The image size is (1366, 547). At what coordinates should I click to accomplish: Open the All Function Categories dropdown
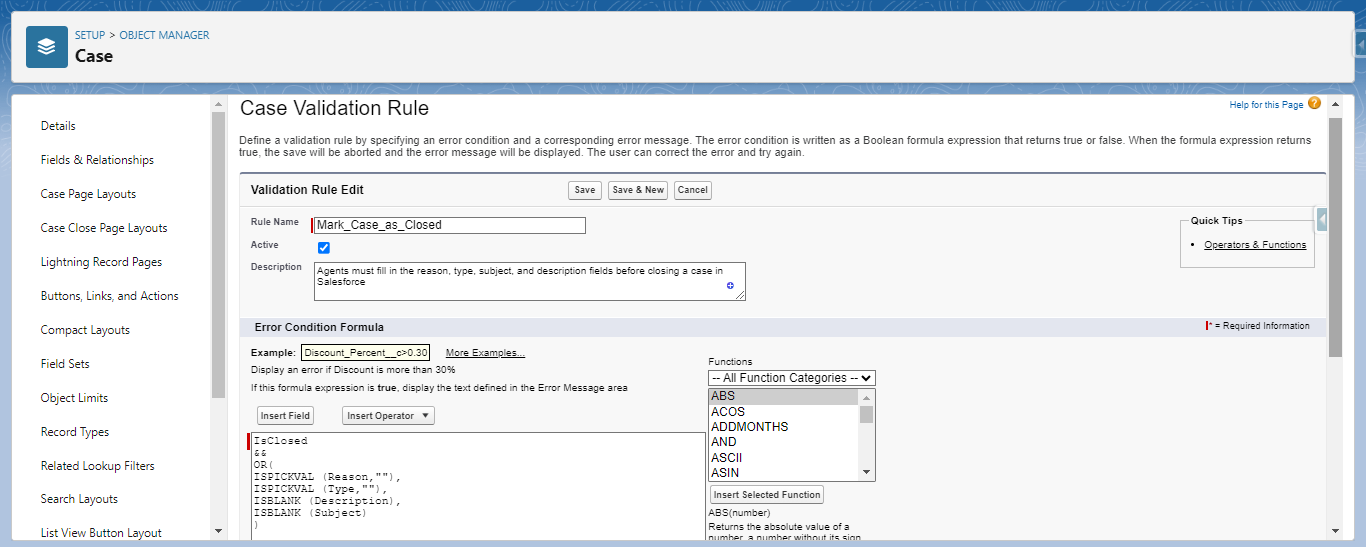[792, 378]
